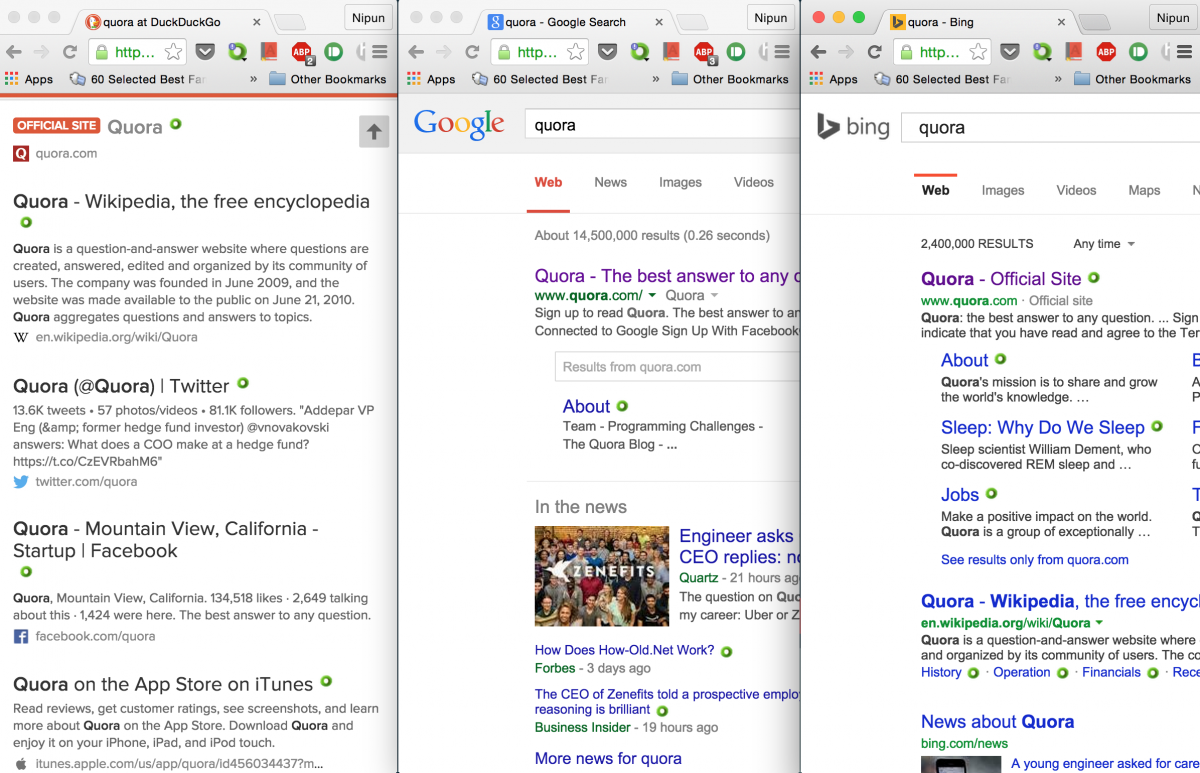Open Pocket extension in the DuckDuckGo window
Image resolution: width=1200 pixels, height=773 pixels.
coord(204,52)
